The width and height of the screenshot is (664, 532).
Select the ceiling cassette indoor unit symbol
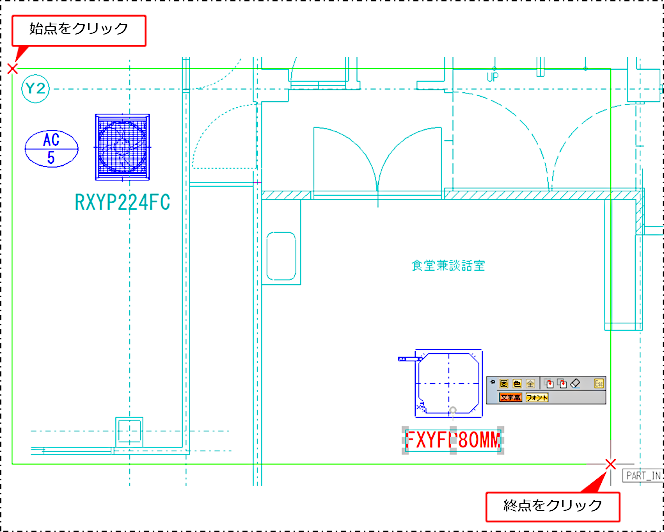coord(447,384)
